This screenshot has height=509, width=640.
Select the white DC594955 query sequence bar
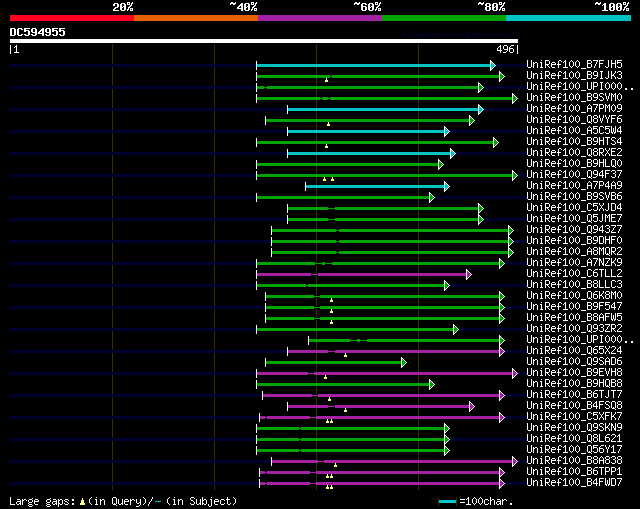coord(264,41)
